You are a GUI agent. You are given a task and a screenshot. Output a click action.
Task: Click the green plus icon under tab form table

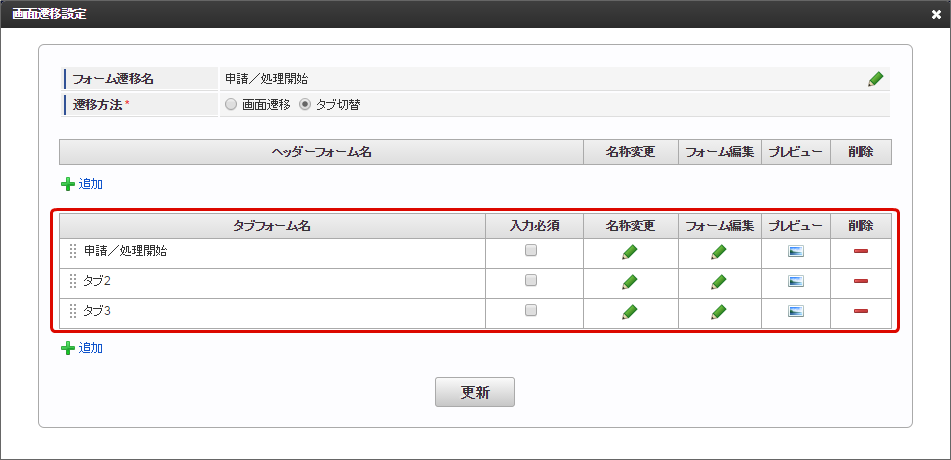[67, 348]
